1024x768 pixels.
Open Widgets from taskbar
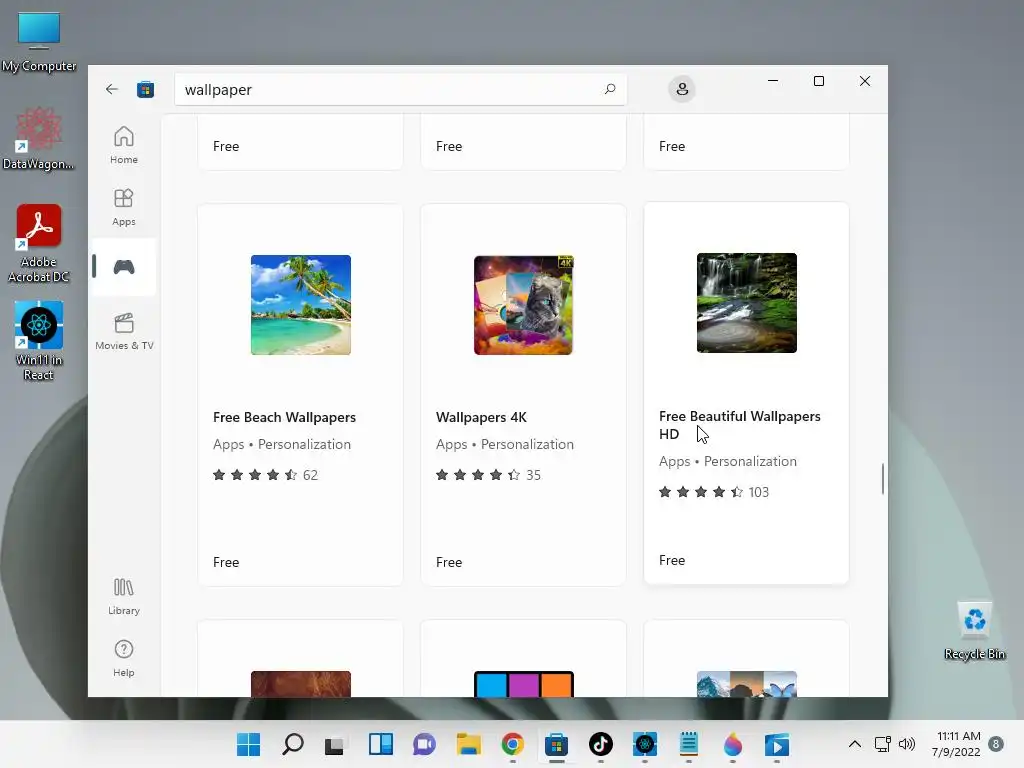pos(380,744)
